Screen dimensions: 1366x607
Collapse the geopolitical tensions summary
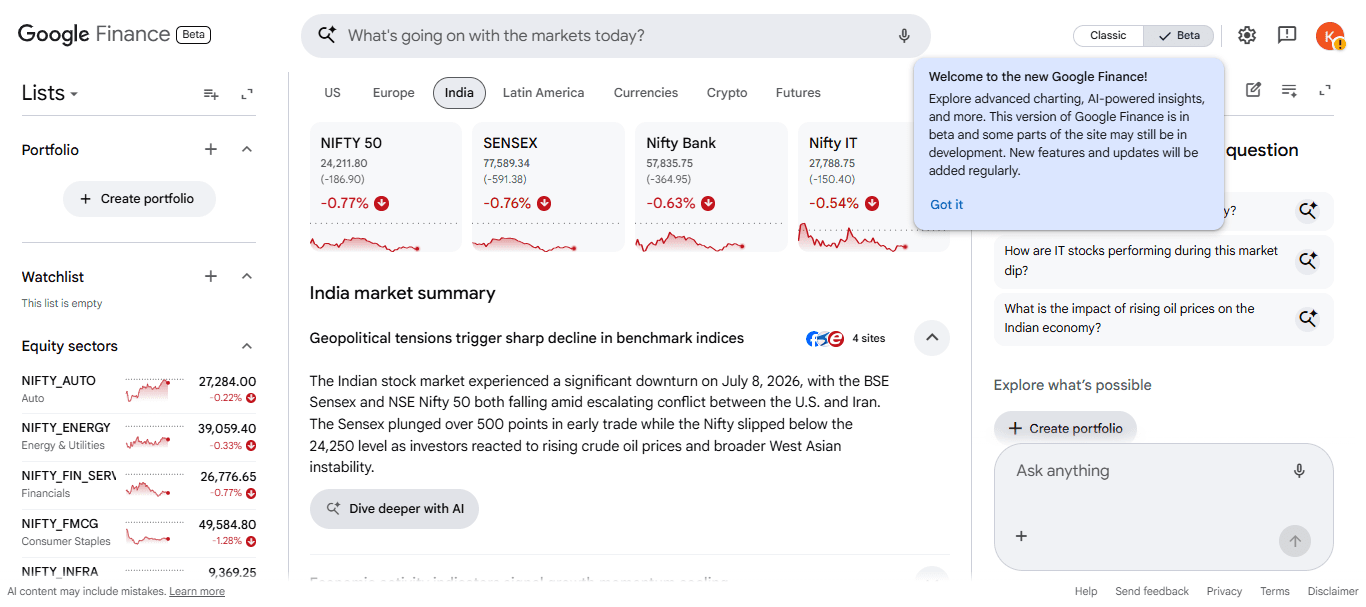point(932,338)
